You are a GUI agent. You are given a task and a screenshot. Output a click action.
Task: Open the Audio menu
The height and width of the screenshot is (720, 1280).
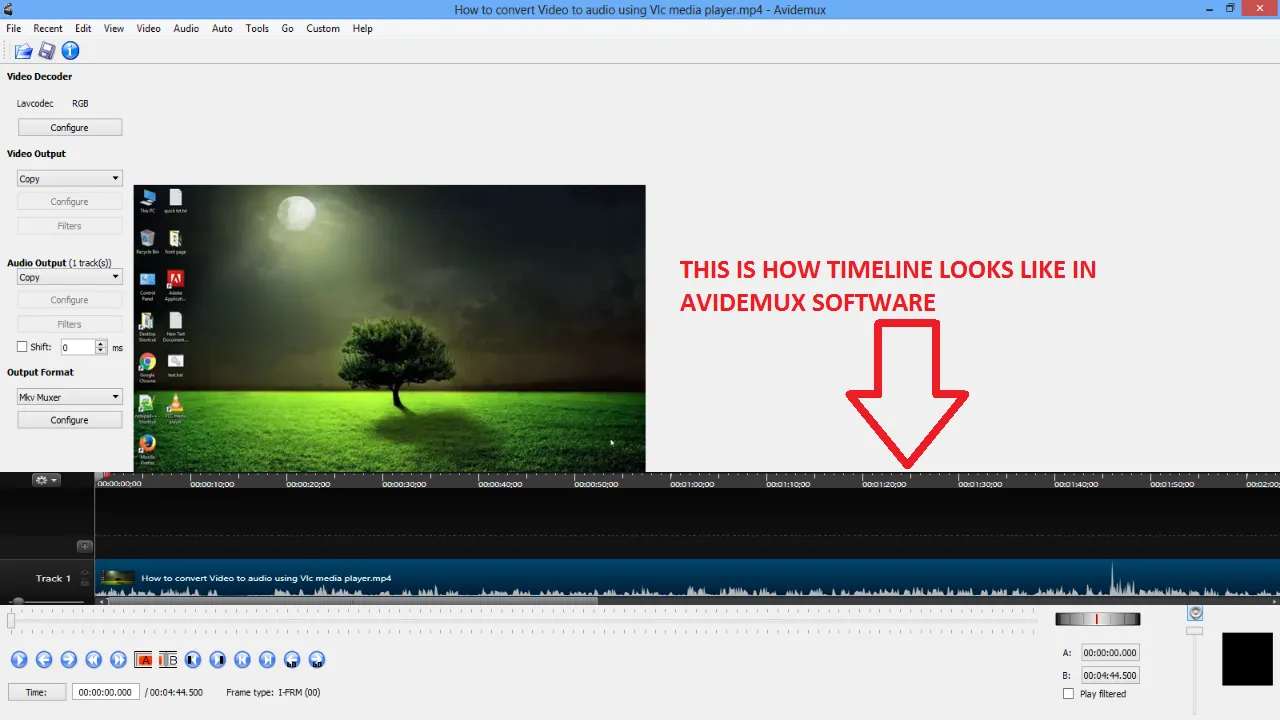click(186, 29)
